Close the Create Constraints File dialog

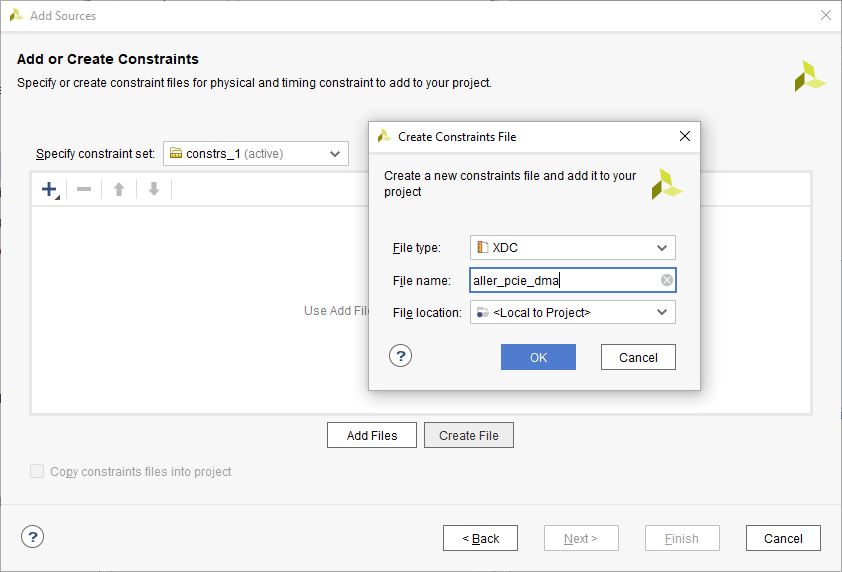pos(685,136)
